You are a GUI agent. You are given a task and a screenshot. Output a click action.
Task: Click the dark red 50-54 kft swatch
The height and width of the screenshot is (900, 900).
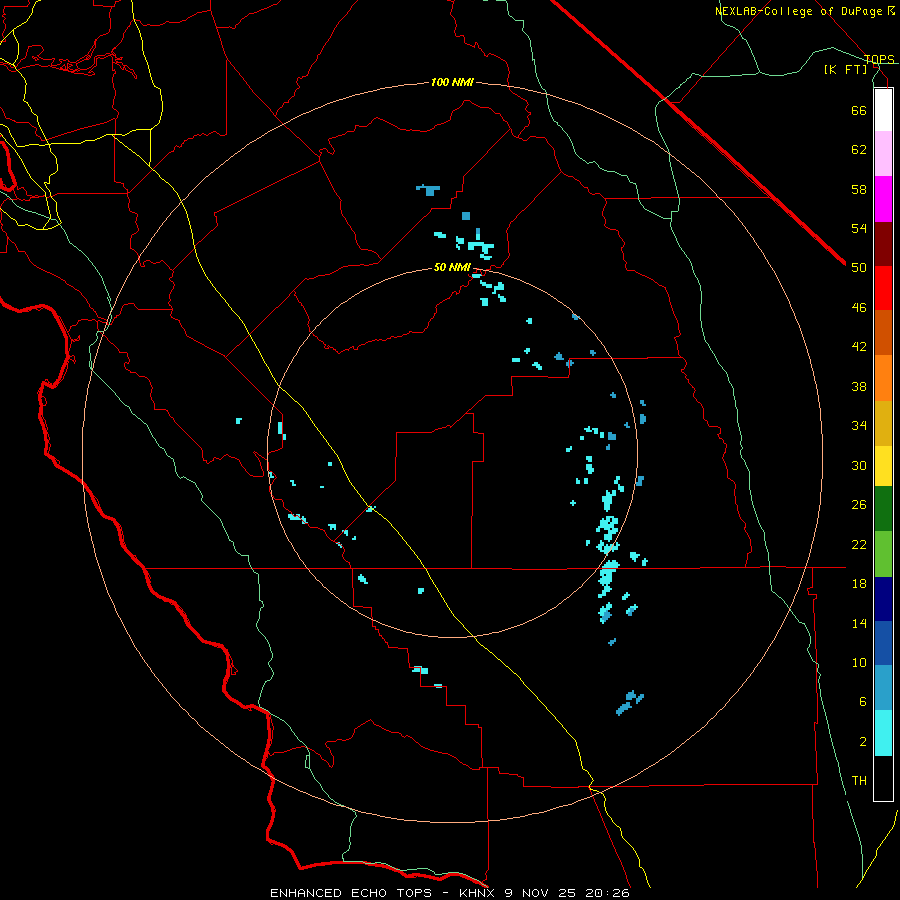(x=883, y=244)
